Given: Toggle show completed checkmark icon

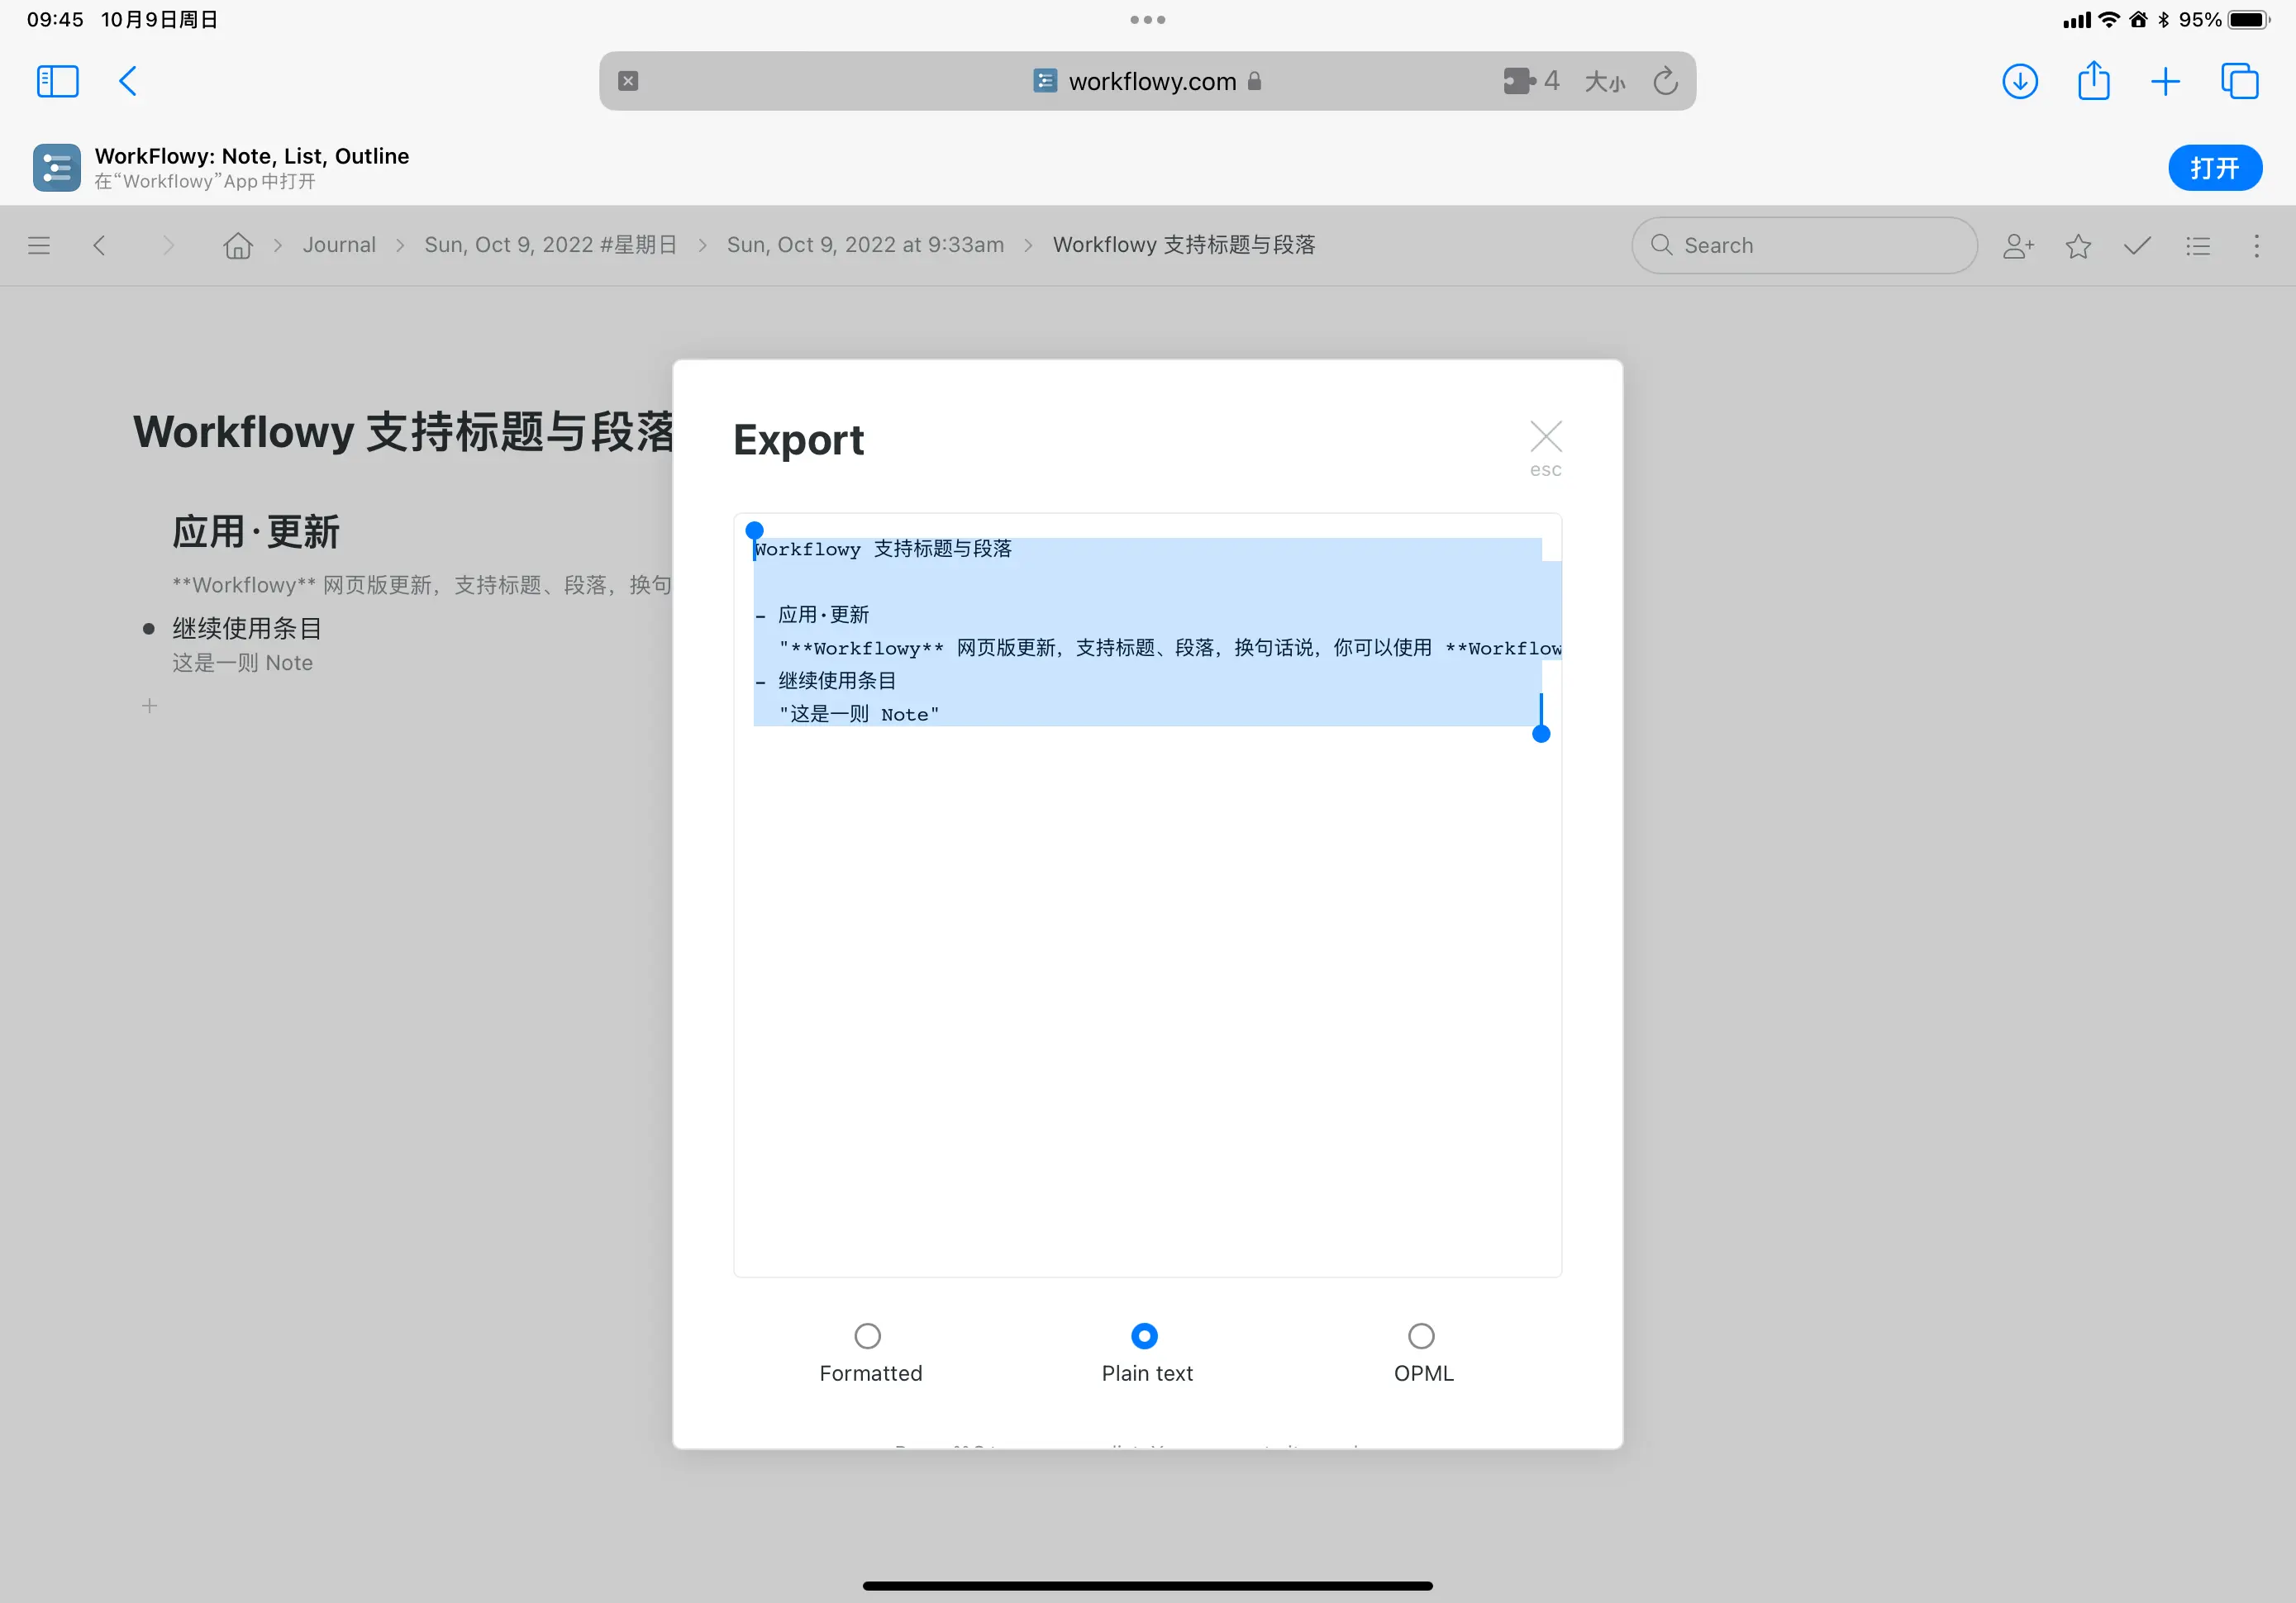Looking at the screenshot, I should click(2137, 245).
